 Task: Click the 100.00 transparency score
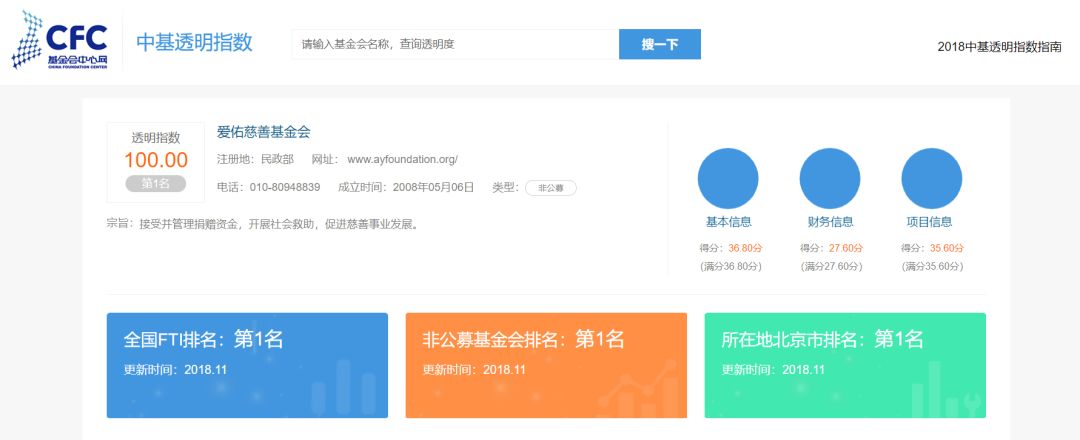point(156,160)
